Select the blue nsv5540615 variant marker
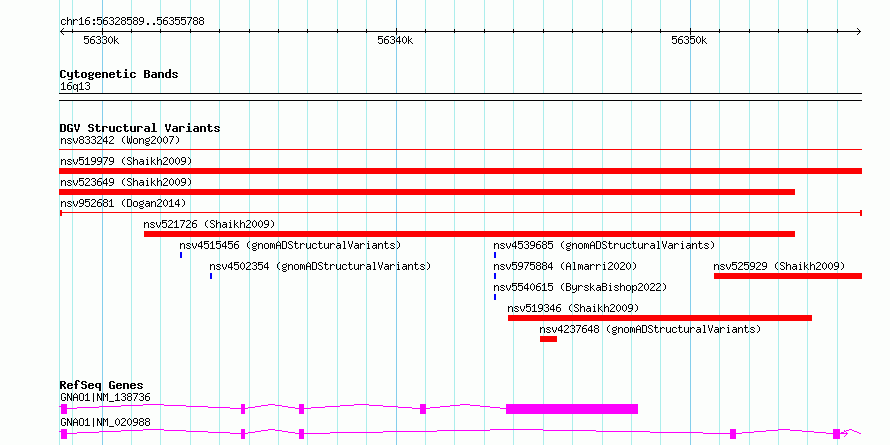The image size is (890, 445). 495,297
